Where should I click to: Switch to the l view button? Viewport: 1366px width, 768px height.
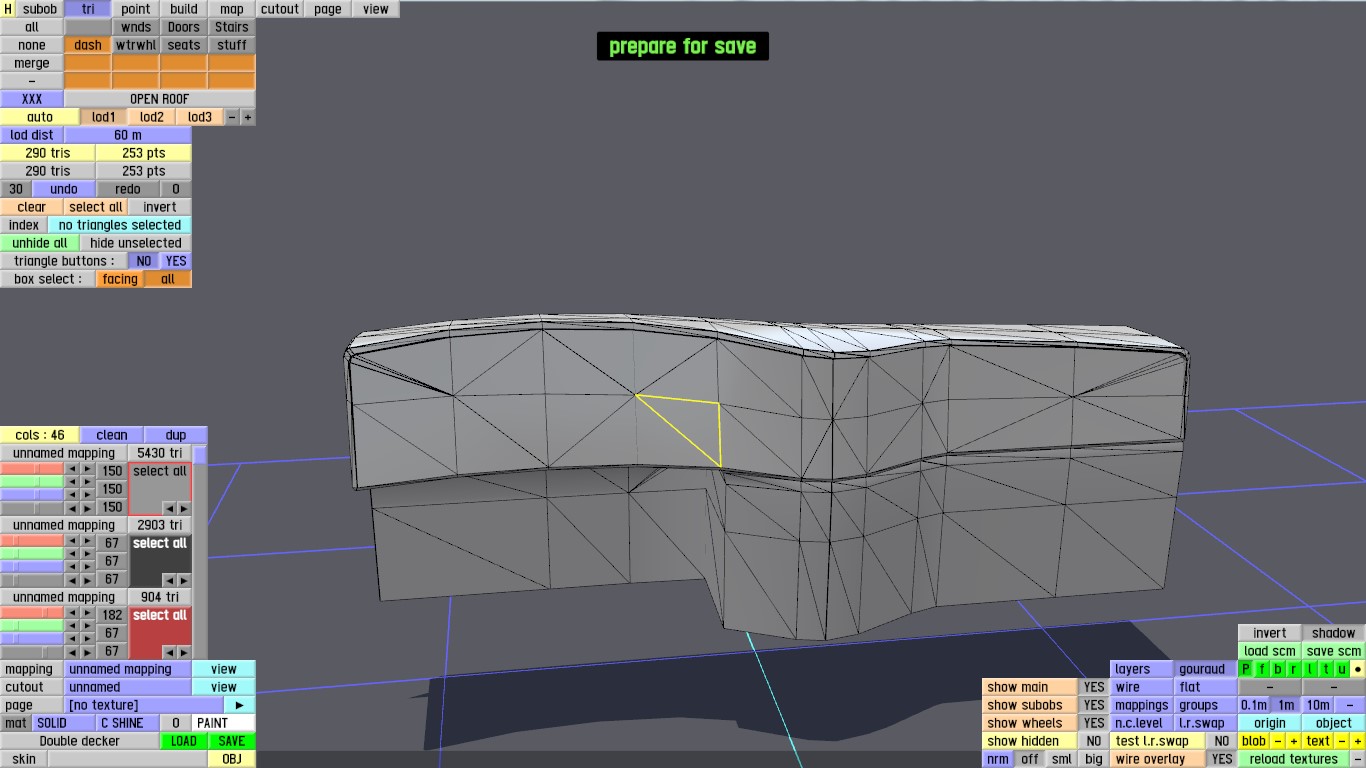coord(1310,669)
